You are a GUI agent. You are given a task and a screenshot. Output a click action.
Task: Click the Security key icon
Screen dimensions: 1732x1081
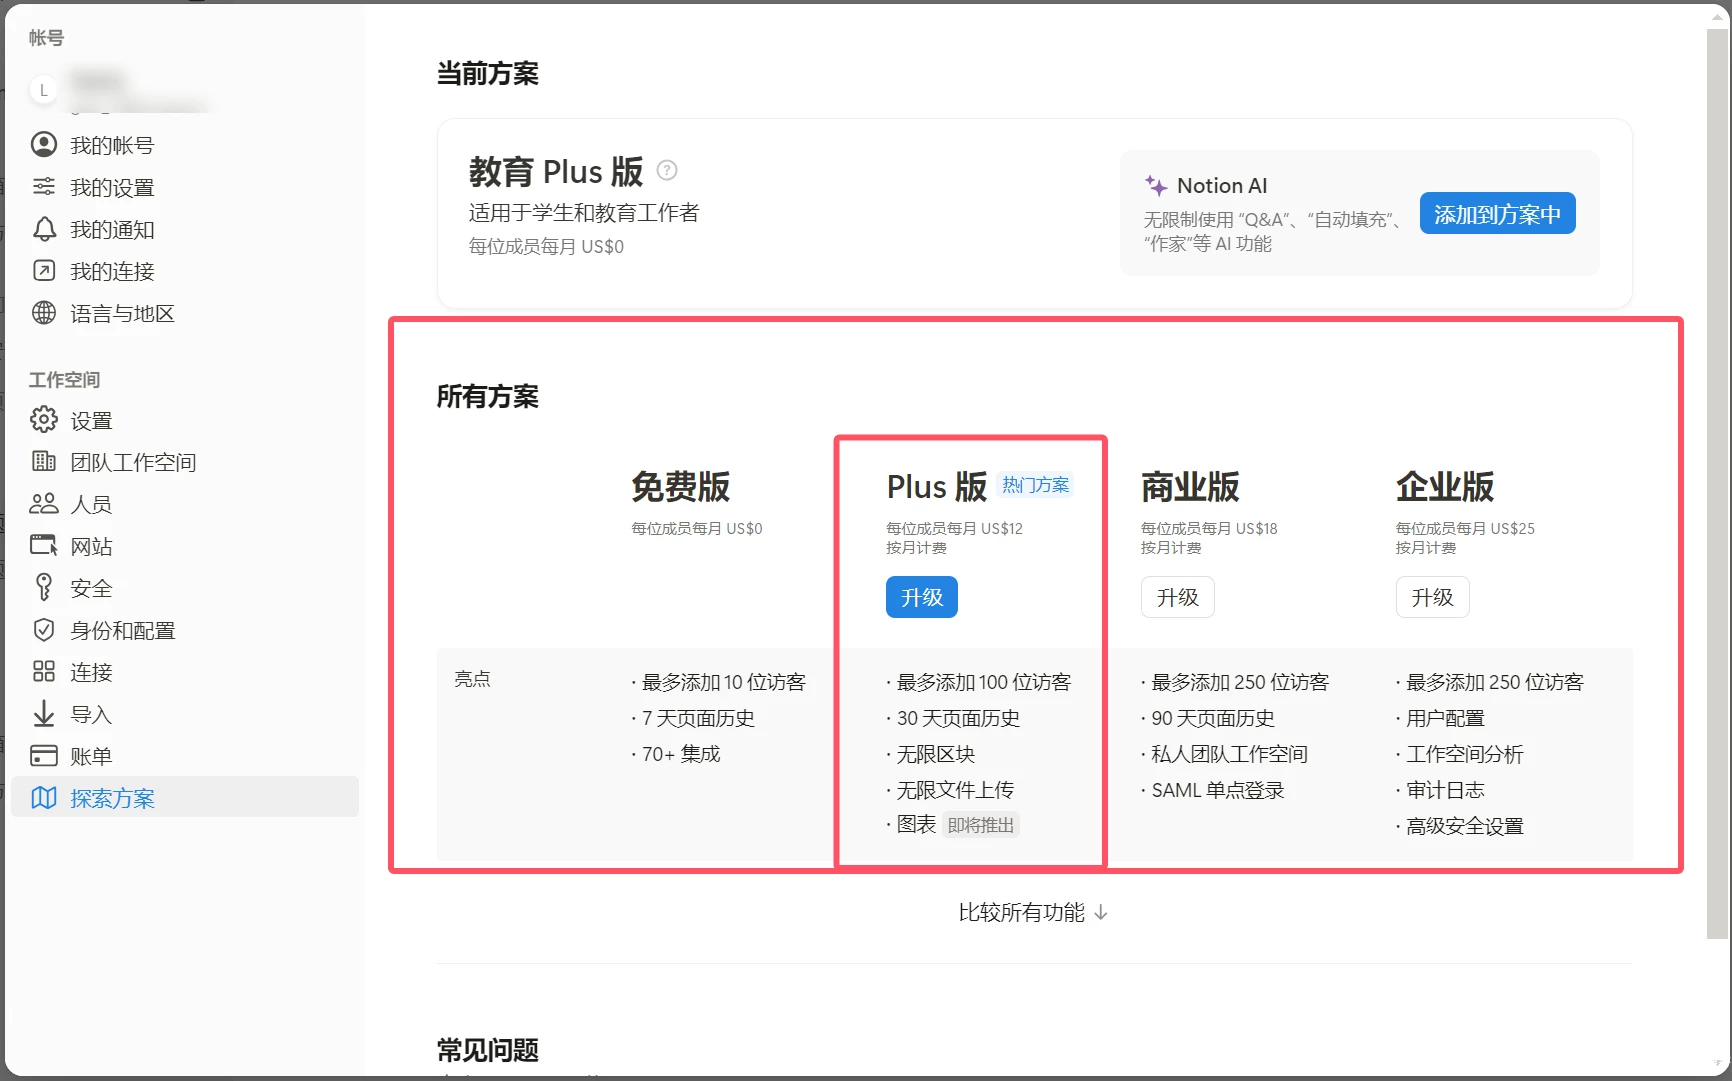pos(44,588)
